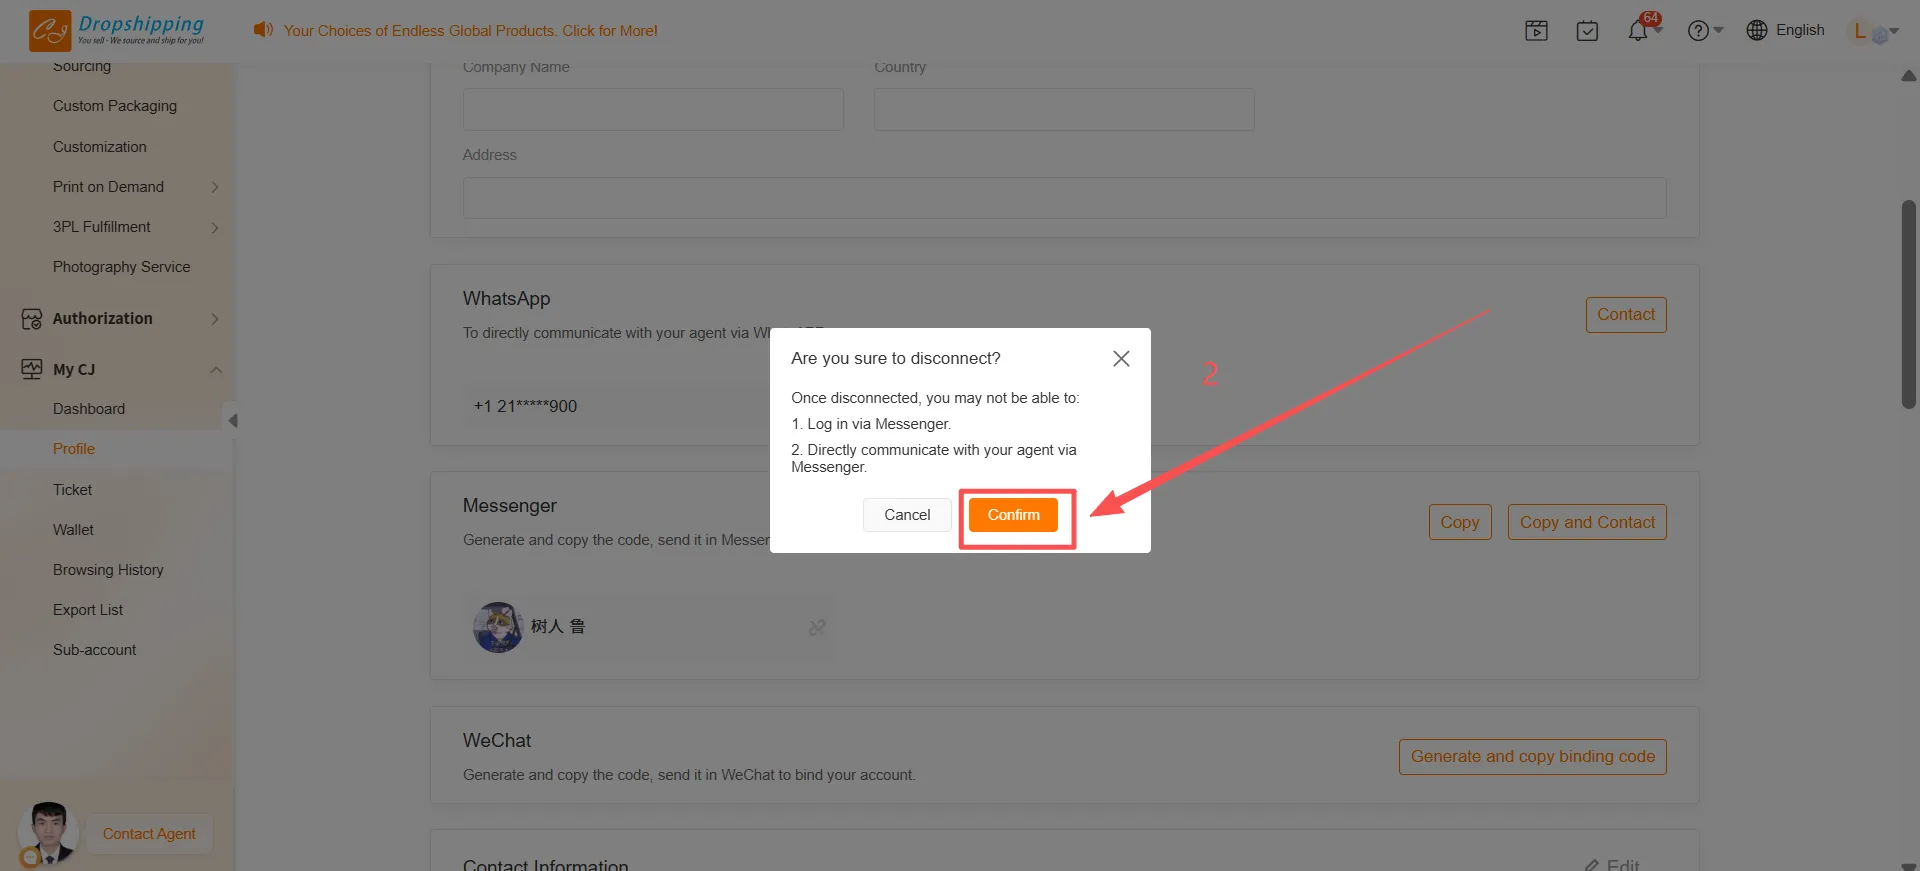The width and height of the screenshot is (1920, 871).
Task: Open the video tutorial icon in header
Action: point(1536,31)
